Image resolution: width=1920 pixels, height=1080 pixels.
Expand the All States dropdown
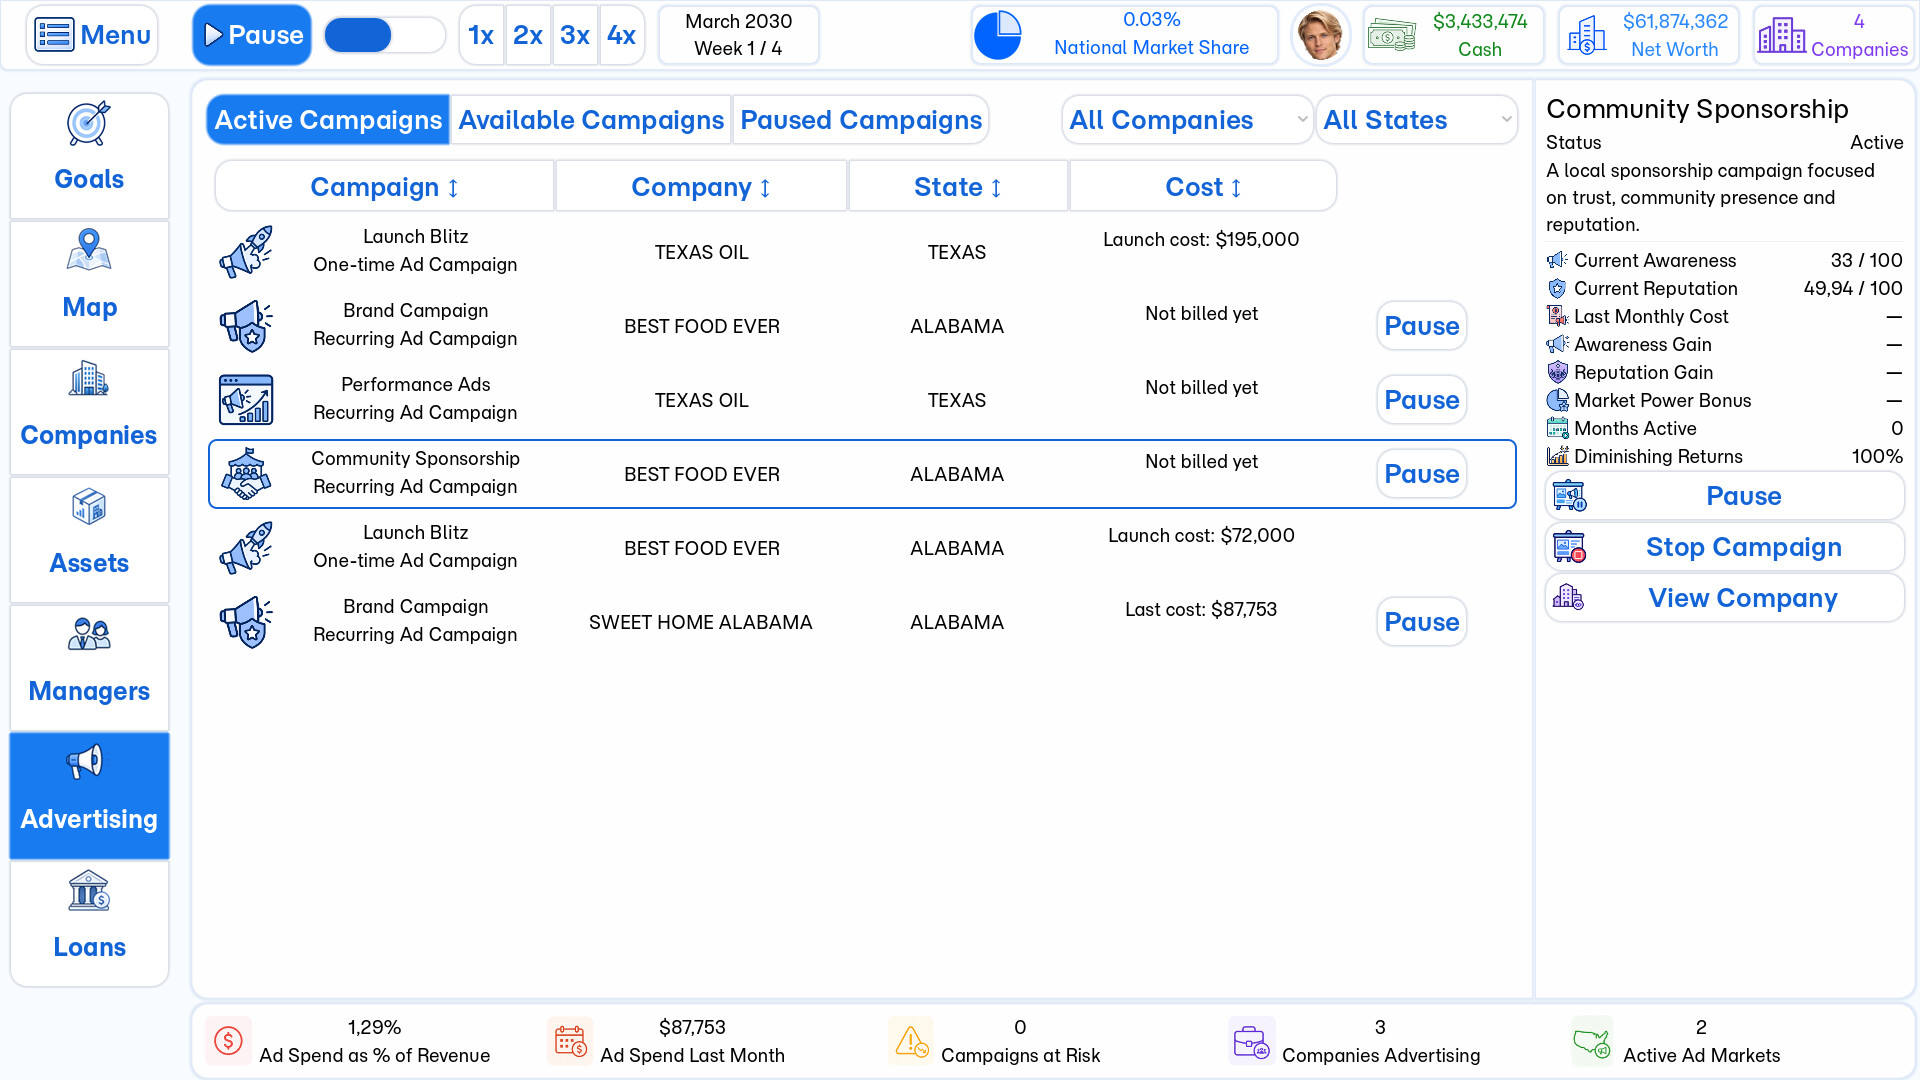1417,120
